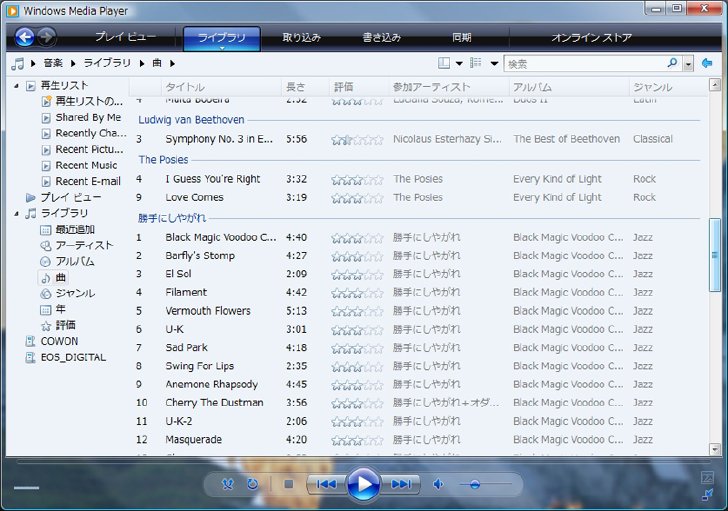
Task: Sort by the 長さ column header
Action: point(305,87)
